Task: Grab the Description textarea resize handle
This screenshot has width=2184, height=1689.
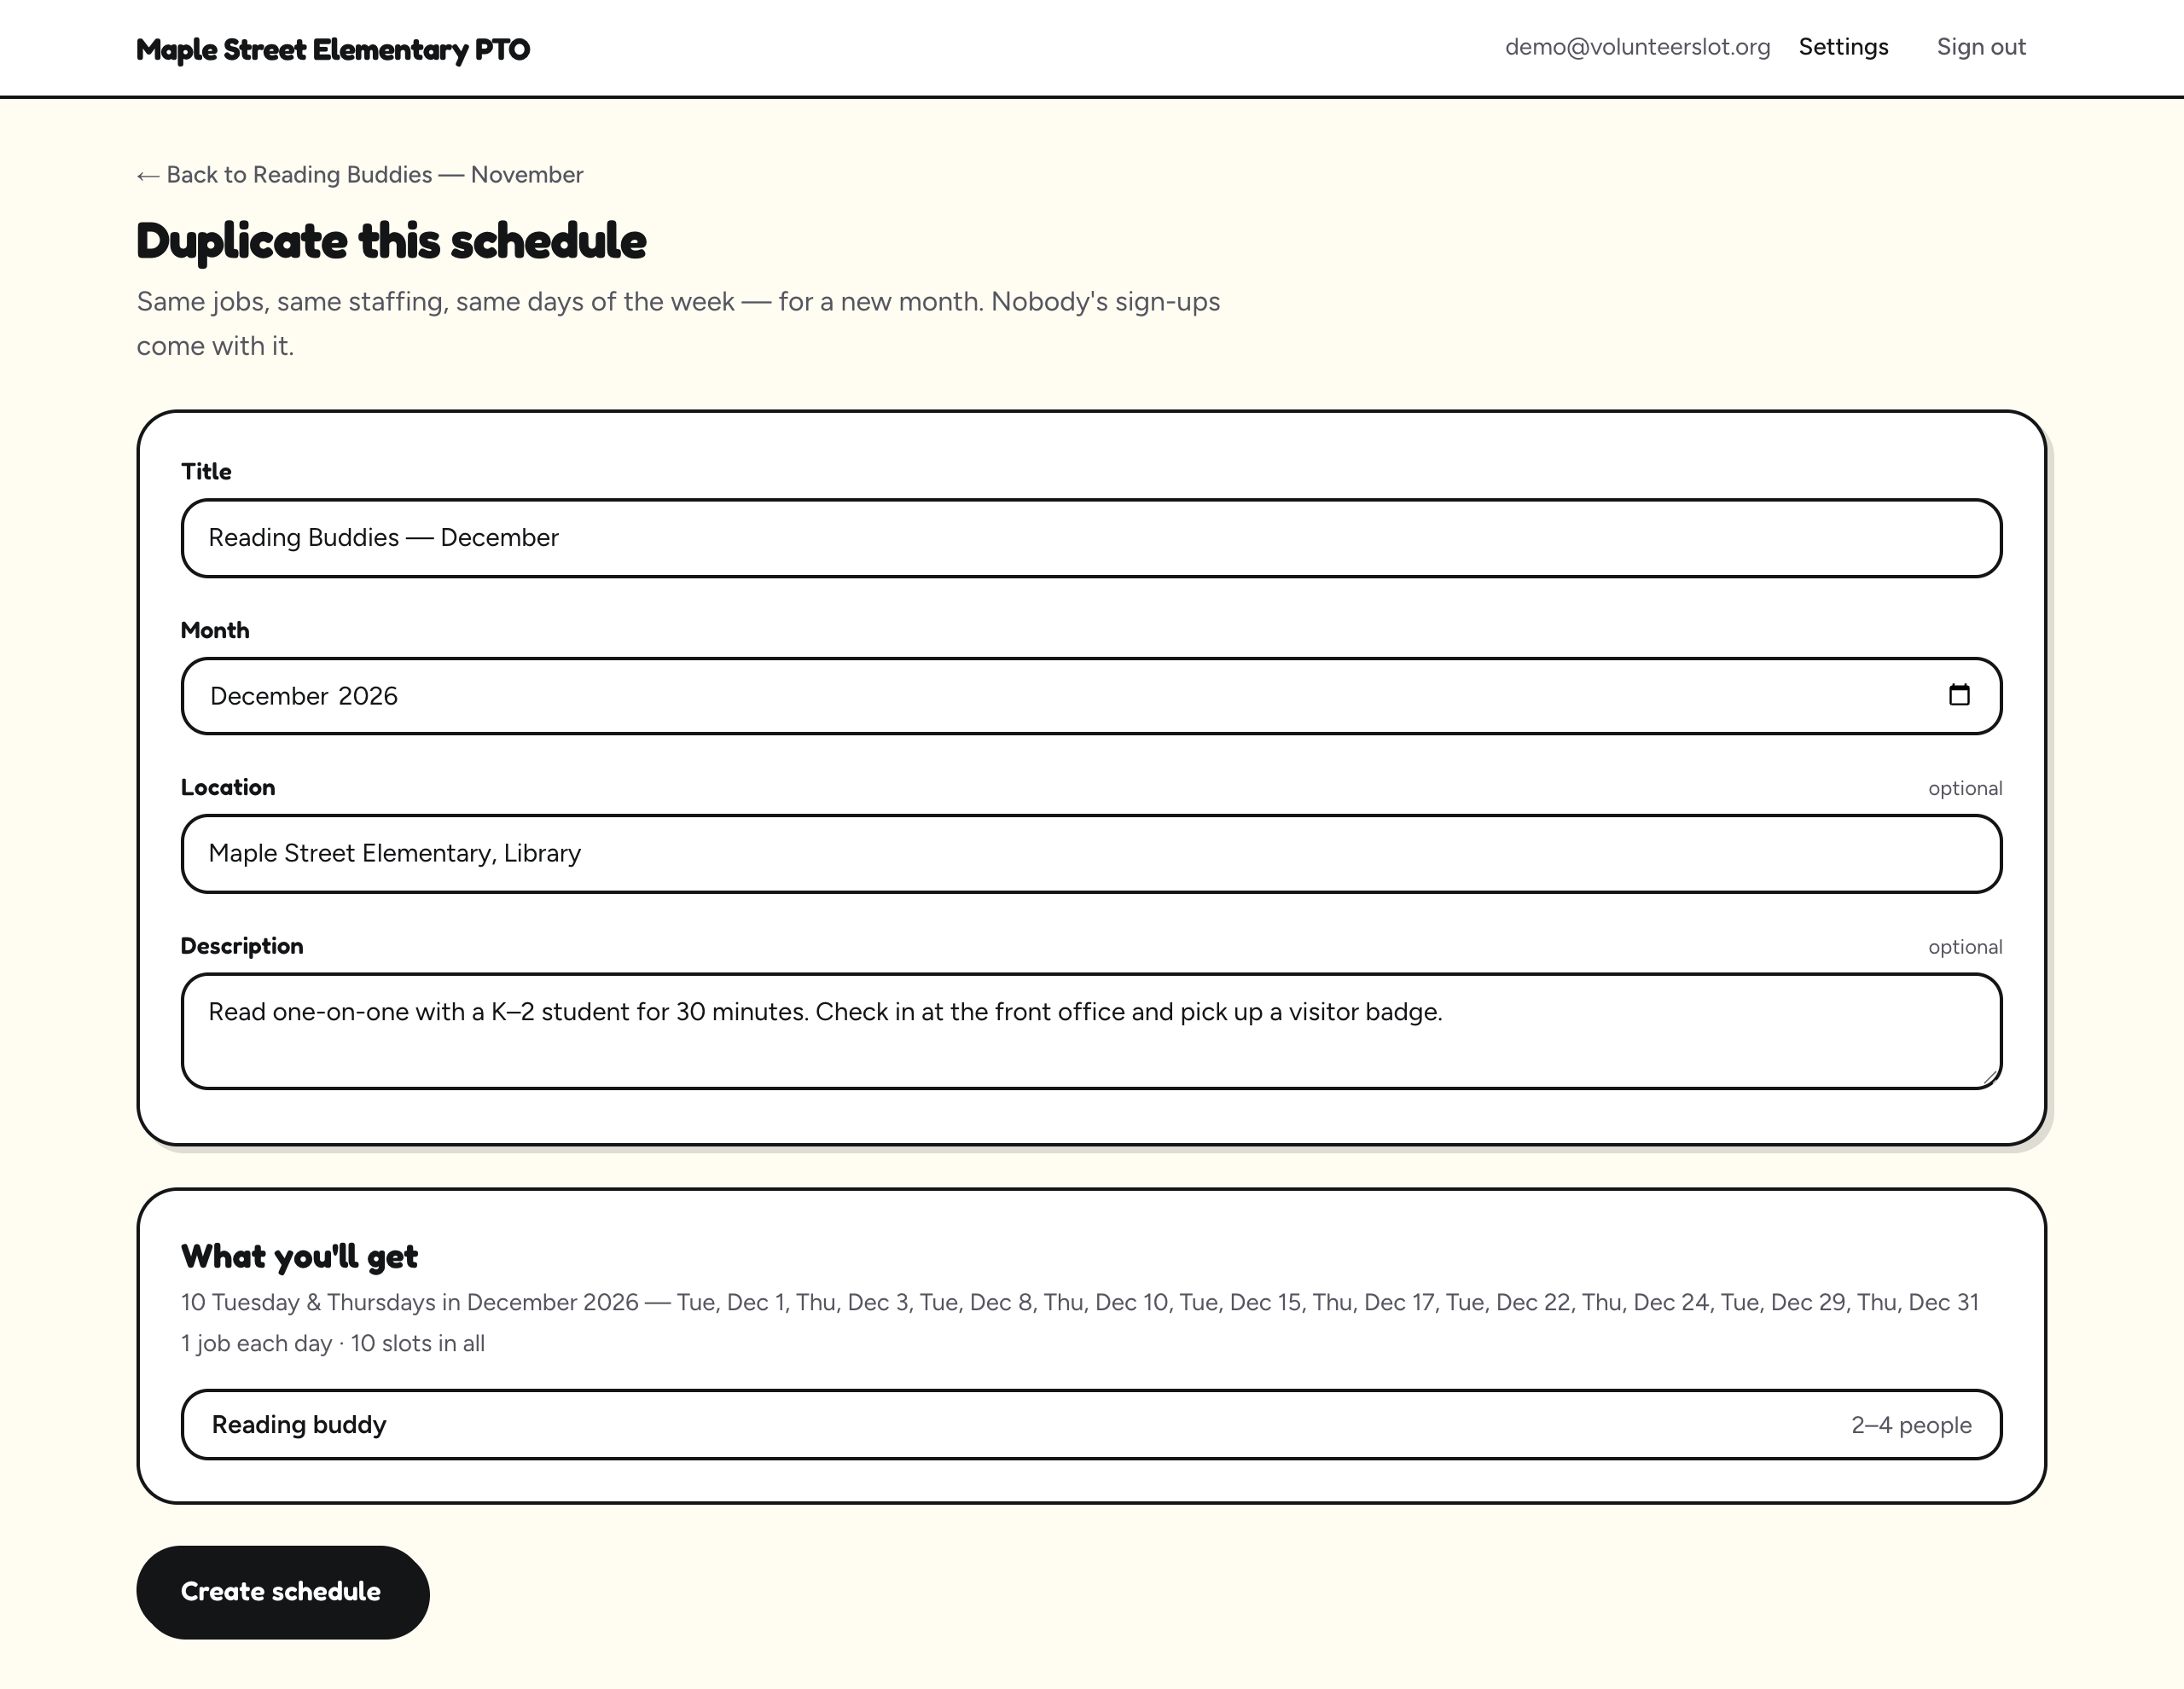Action: click(1990, 1077)
